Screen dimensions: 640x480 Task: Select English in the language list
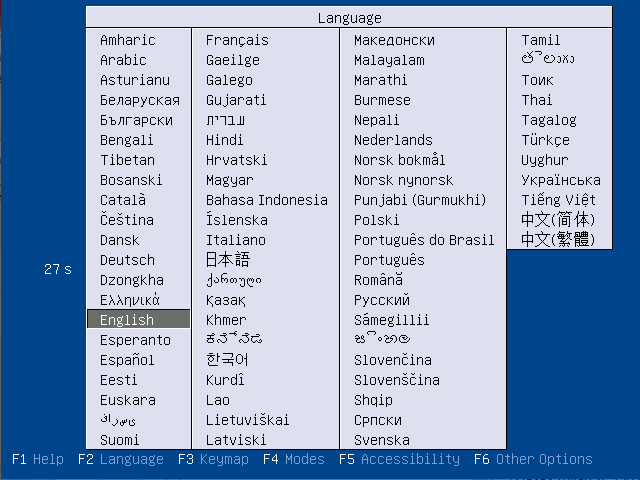pyautogui.click(x=138, y=319)
